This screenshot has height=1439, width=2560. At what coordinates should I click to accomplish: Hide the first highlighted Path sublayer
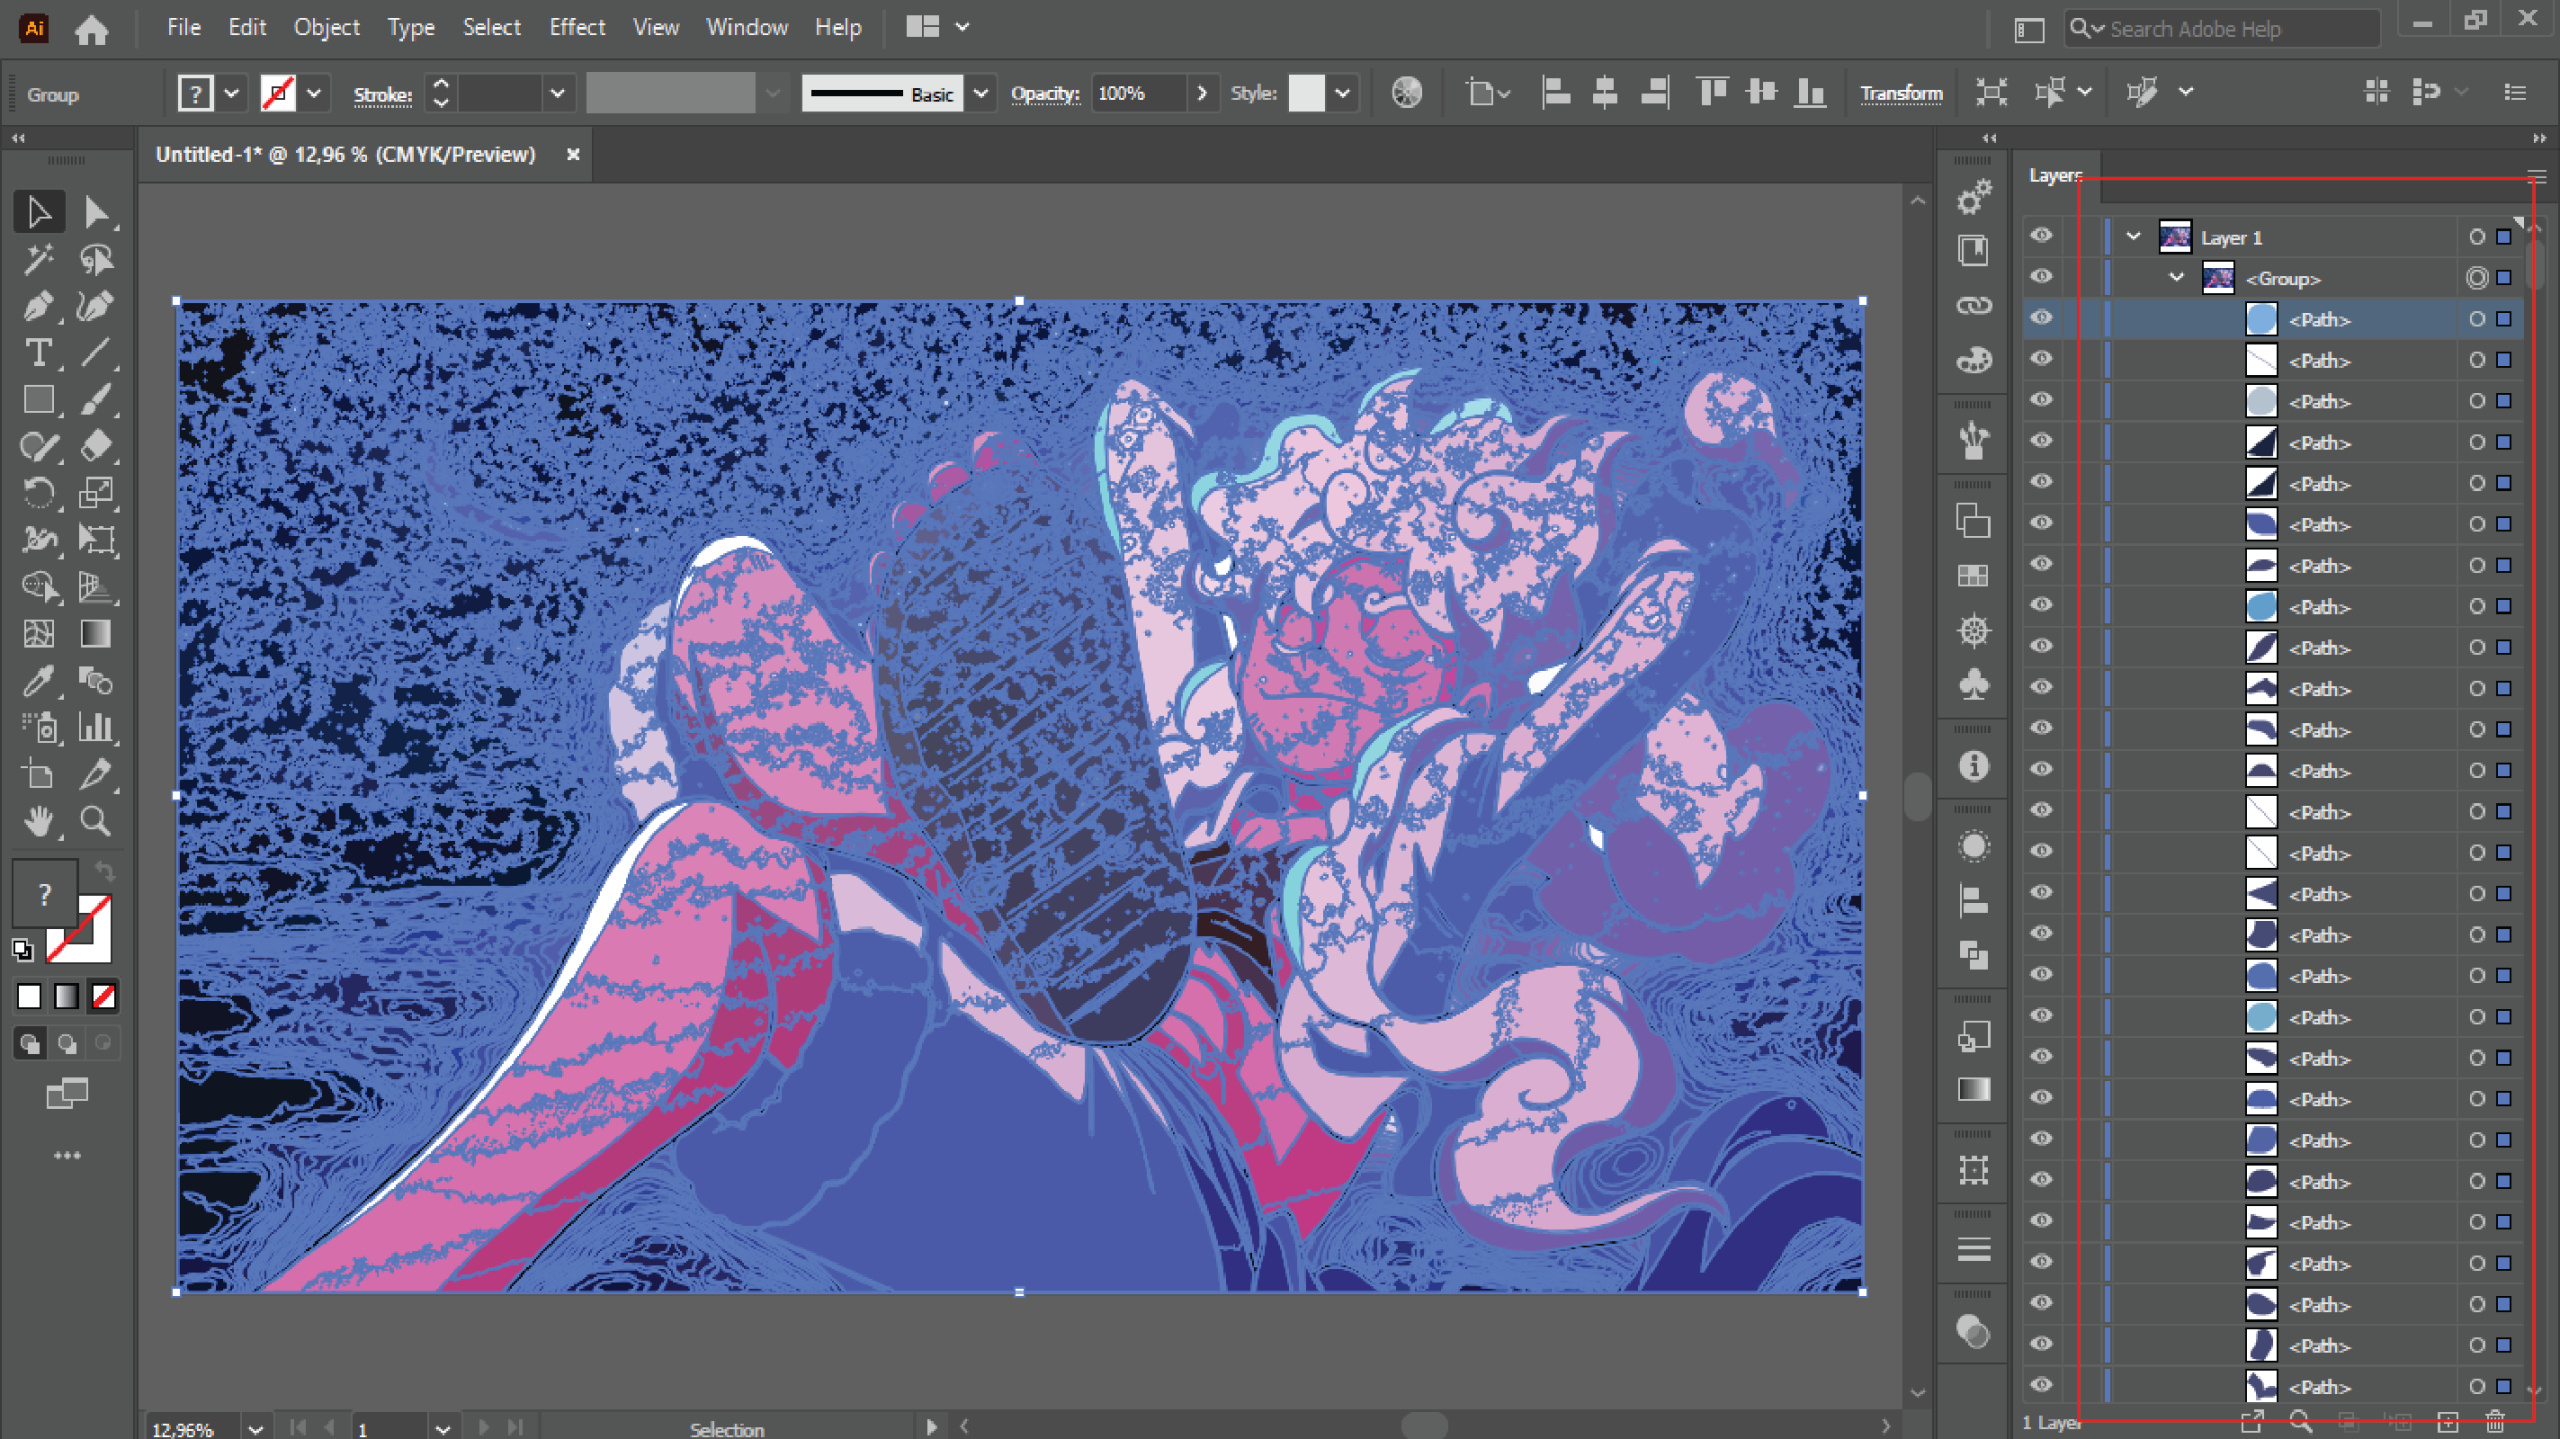[2041, 318]
